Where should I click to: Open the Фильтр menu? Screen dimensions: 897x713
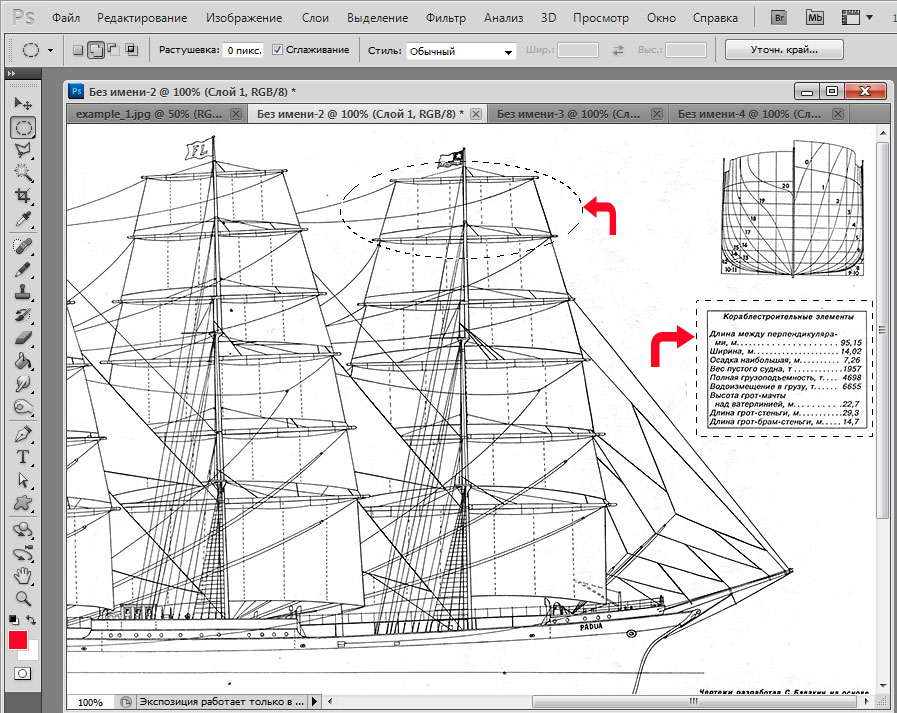point(445,18)
